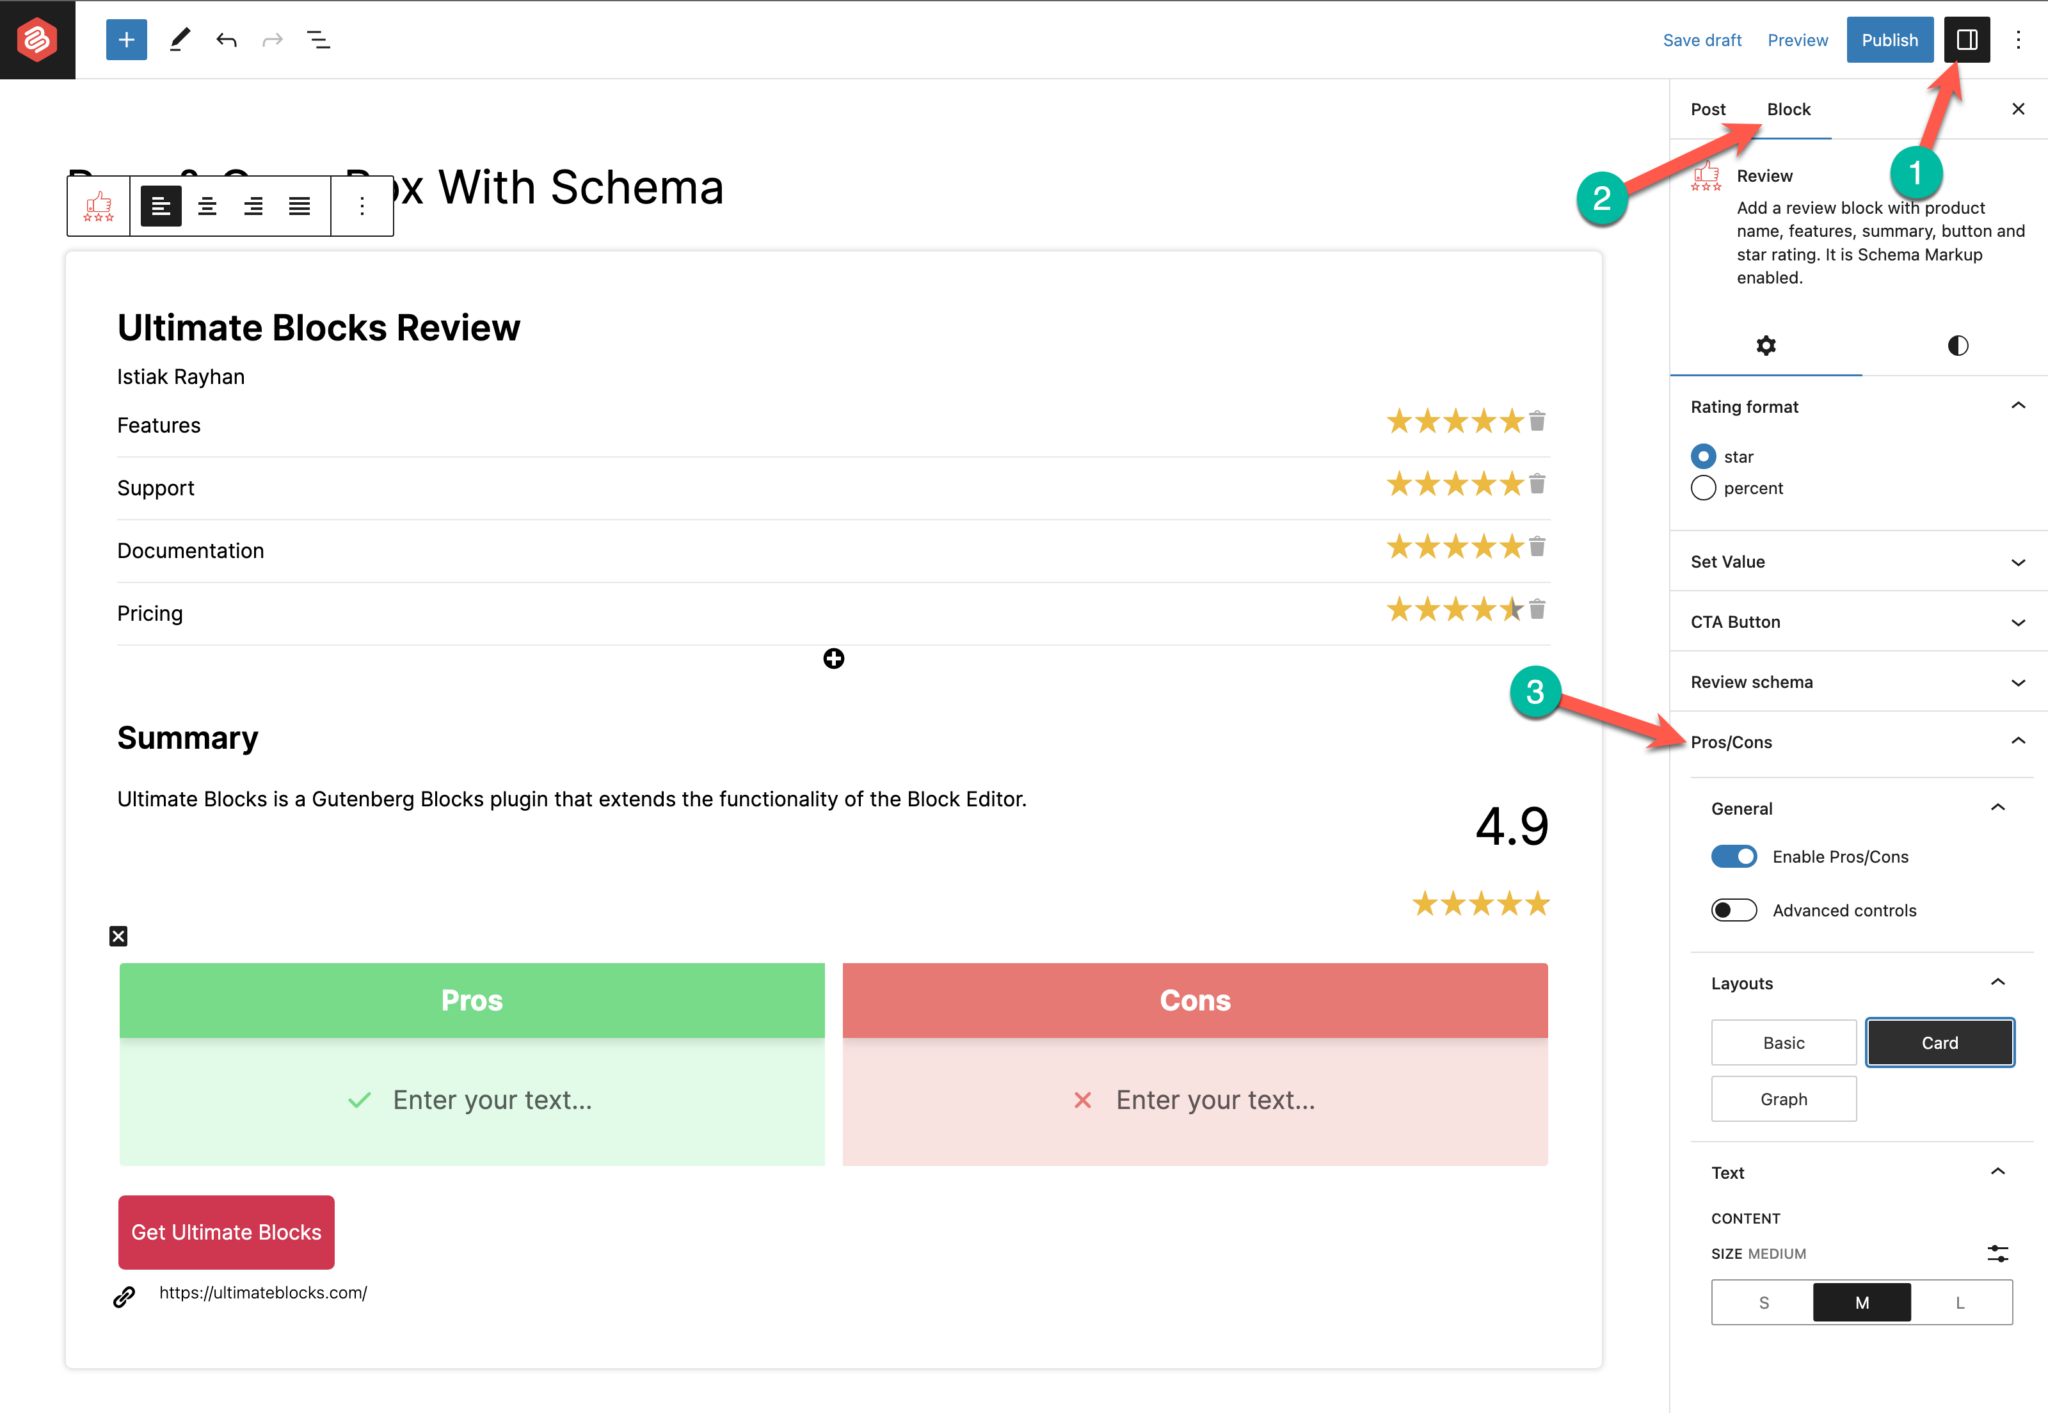This screenshot has width=2048, height=1413.
Task: Select center alignment in the block toolbar
Action: coord(207,206)
